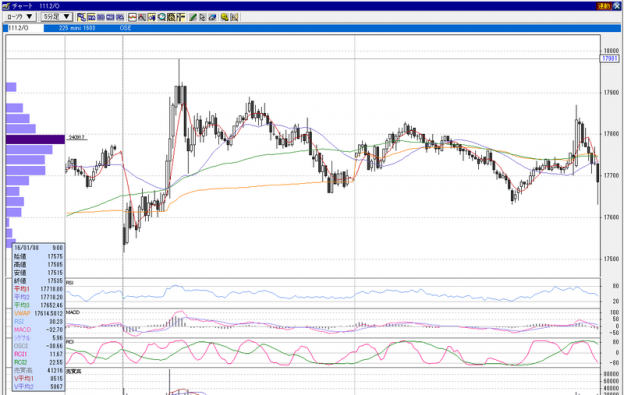624x395 pixels.
Task: Select the eraser tool in toolbar
Action: tap(212, 17)
